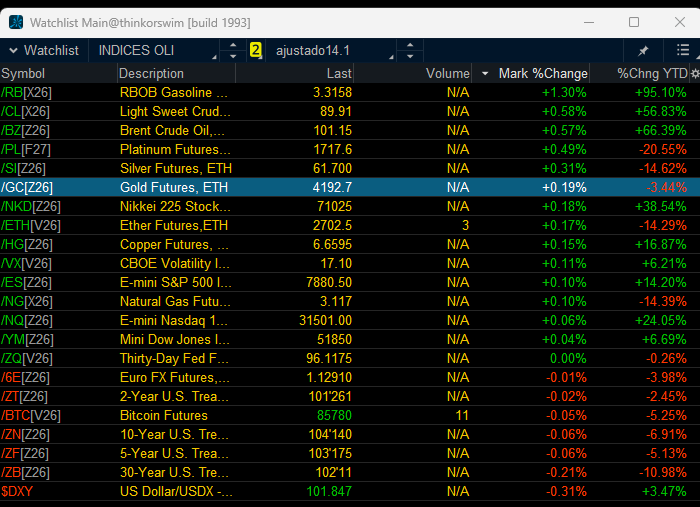700x507 pixels.
Task: Click Bitcoin last price 85780
Action: [x=334, y=416]
